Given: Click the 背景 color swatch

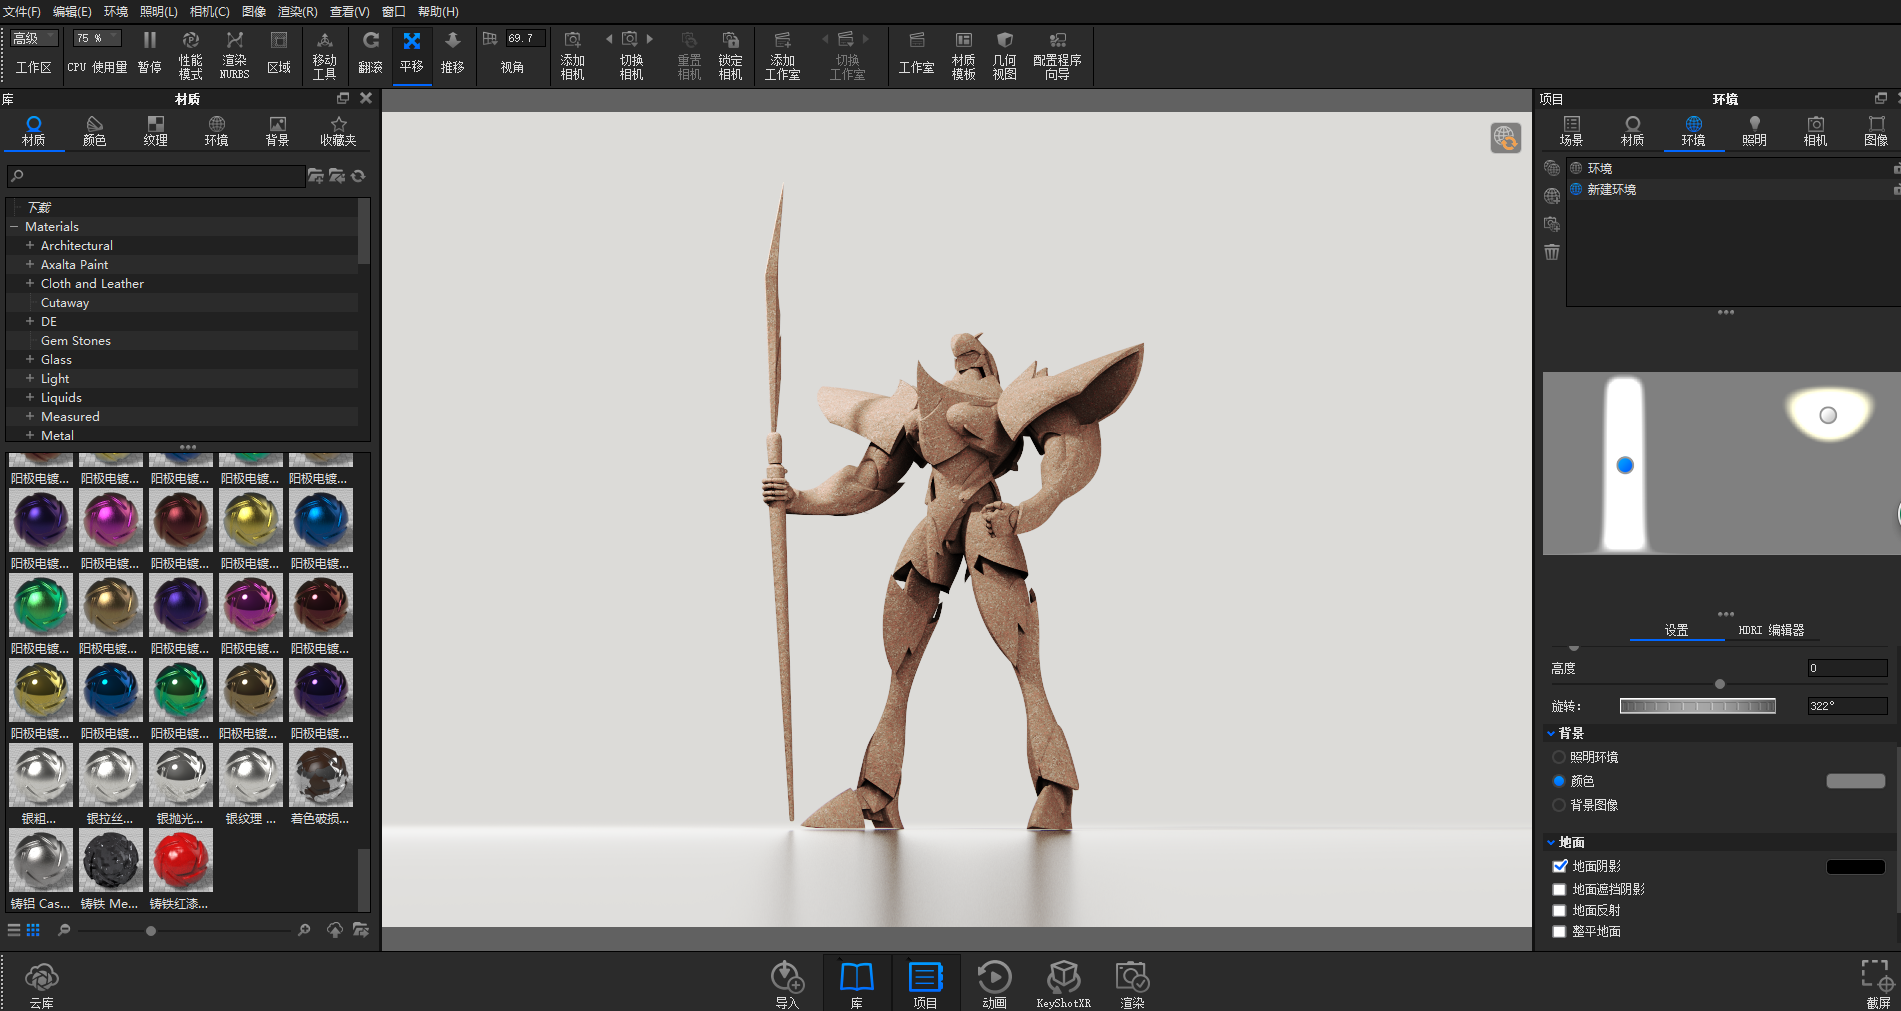Looking at the screenshot, I should (x=1855, y=781).
